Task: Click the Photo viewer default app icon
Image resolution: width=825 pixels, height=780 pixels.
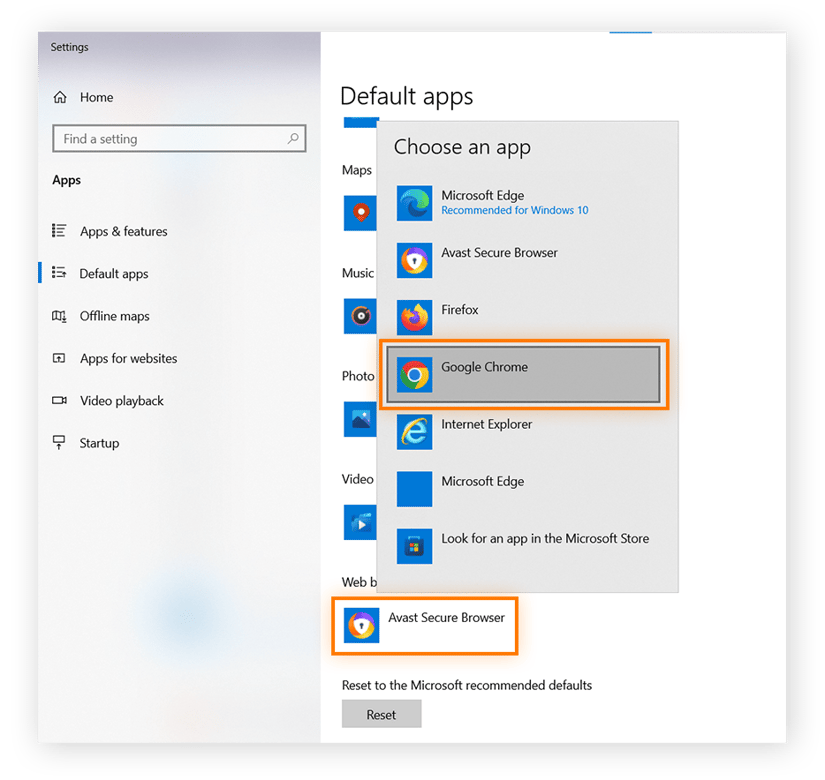Action: [361, 420]
